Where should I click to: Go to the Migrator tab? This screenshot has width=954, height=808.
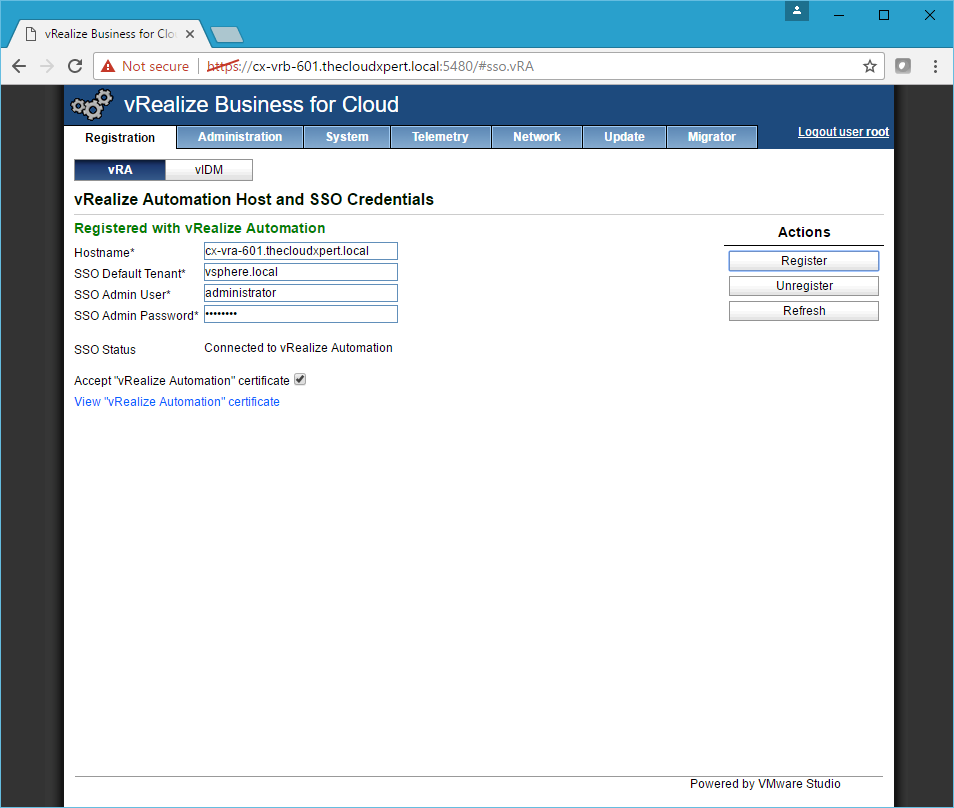(711, 137)
